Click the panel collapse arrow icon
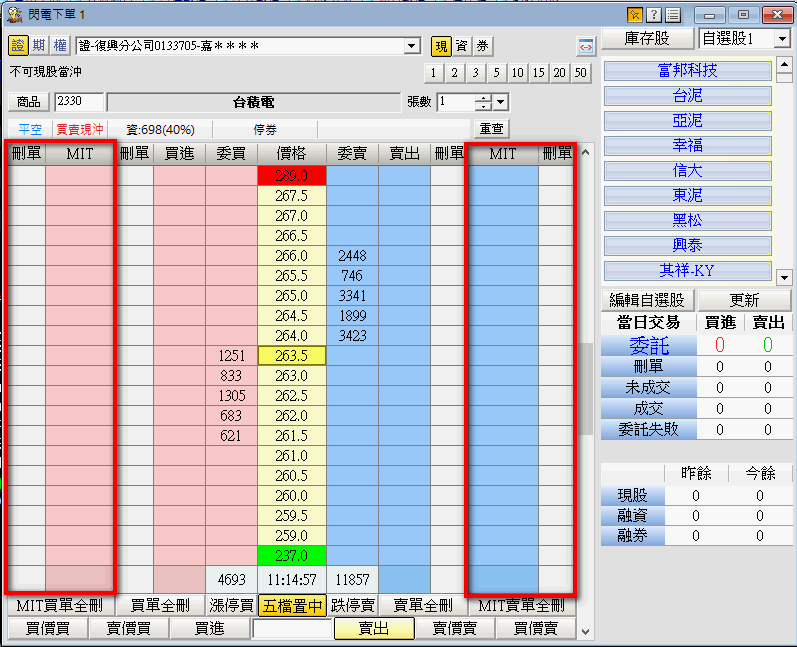 click(587, 47)
